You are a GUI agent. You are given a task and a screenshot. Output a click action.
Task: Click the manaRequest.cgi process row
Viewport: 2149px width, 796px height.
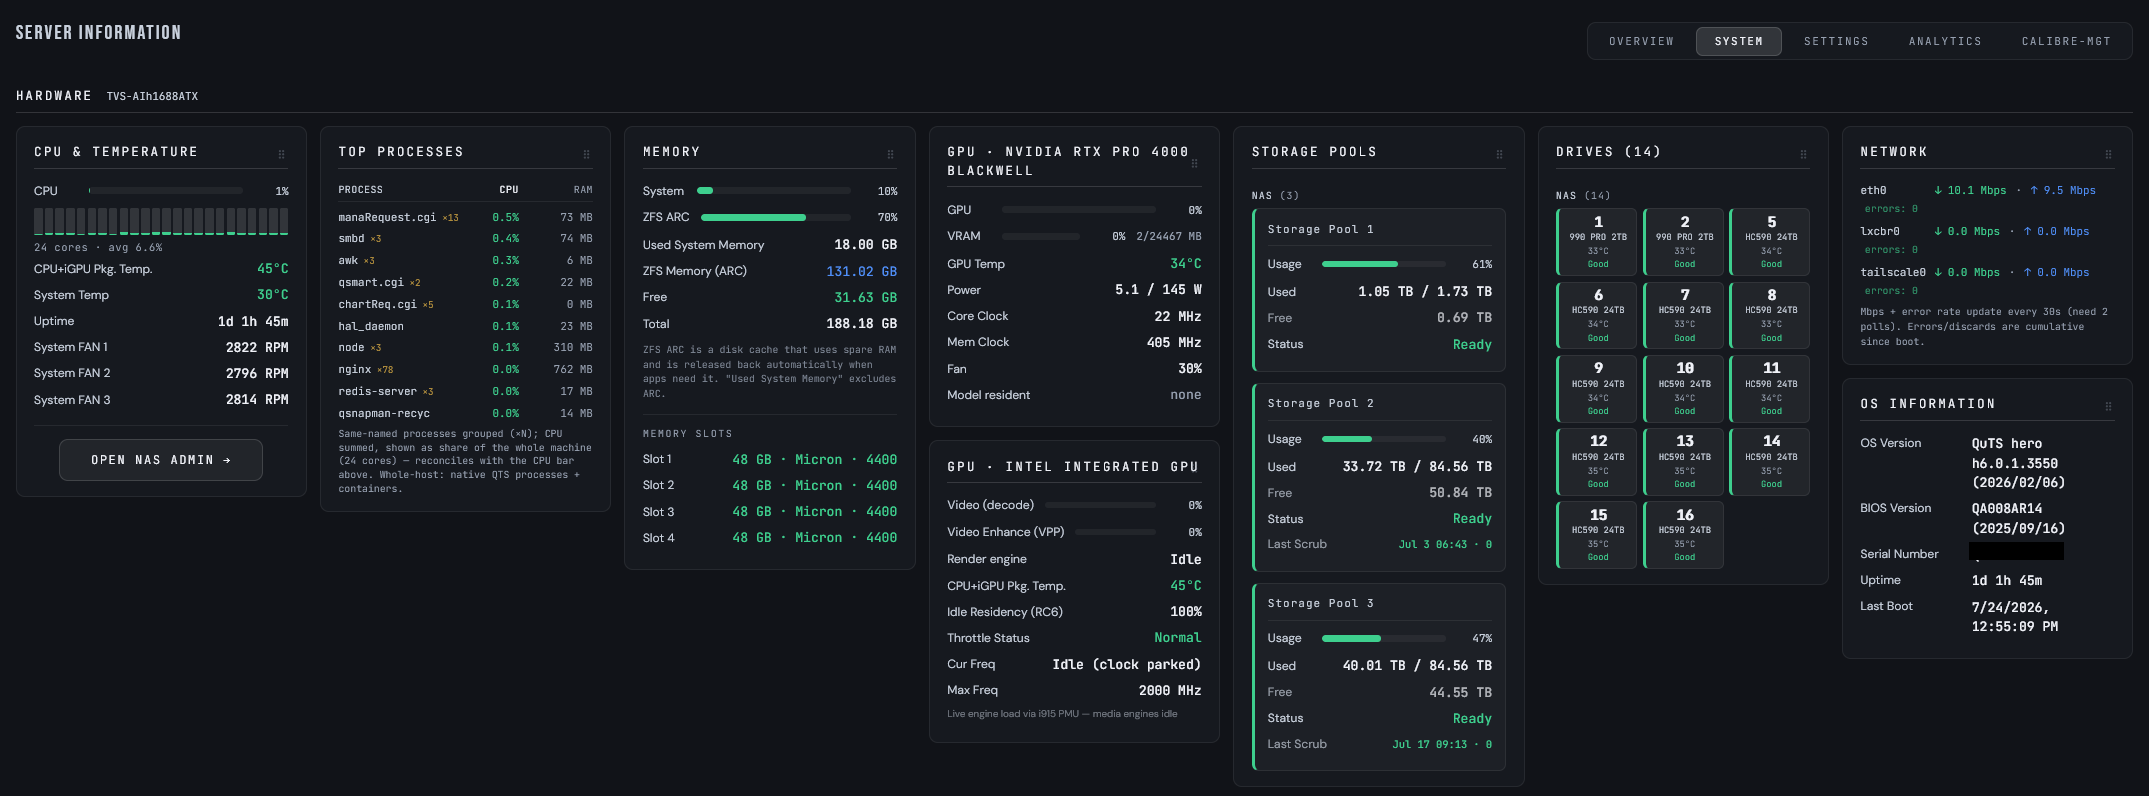465,217
